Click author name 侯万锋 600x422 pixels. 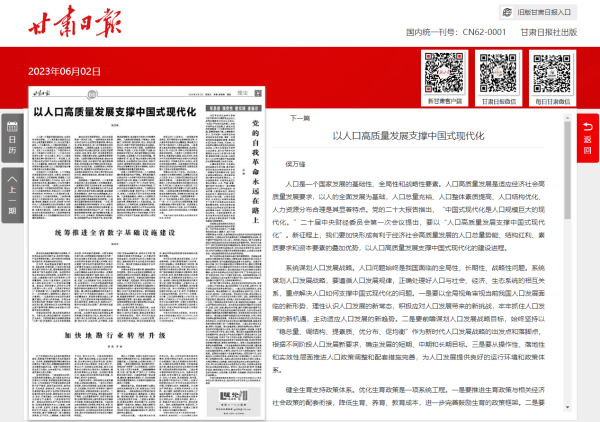pyautogui.click(x=295, y=164)
